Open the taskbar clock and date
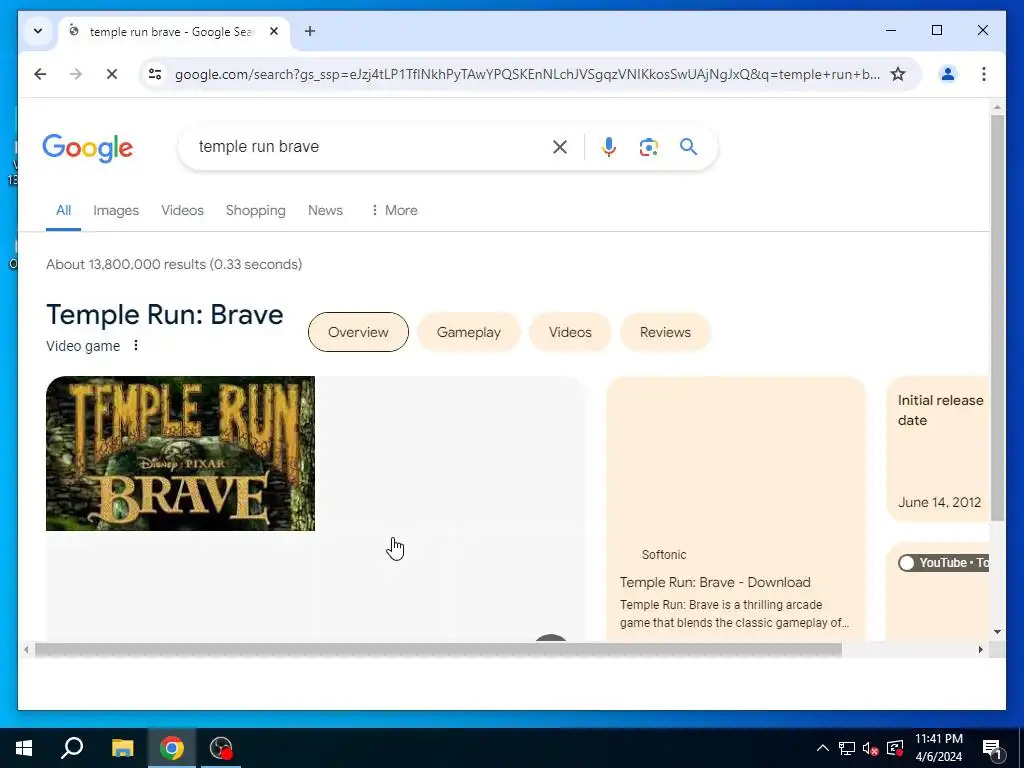 938,748
